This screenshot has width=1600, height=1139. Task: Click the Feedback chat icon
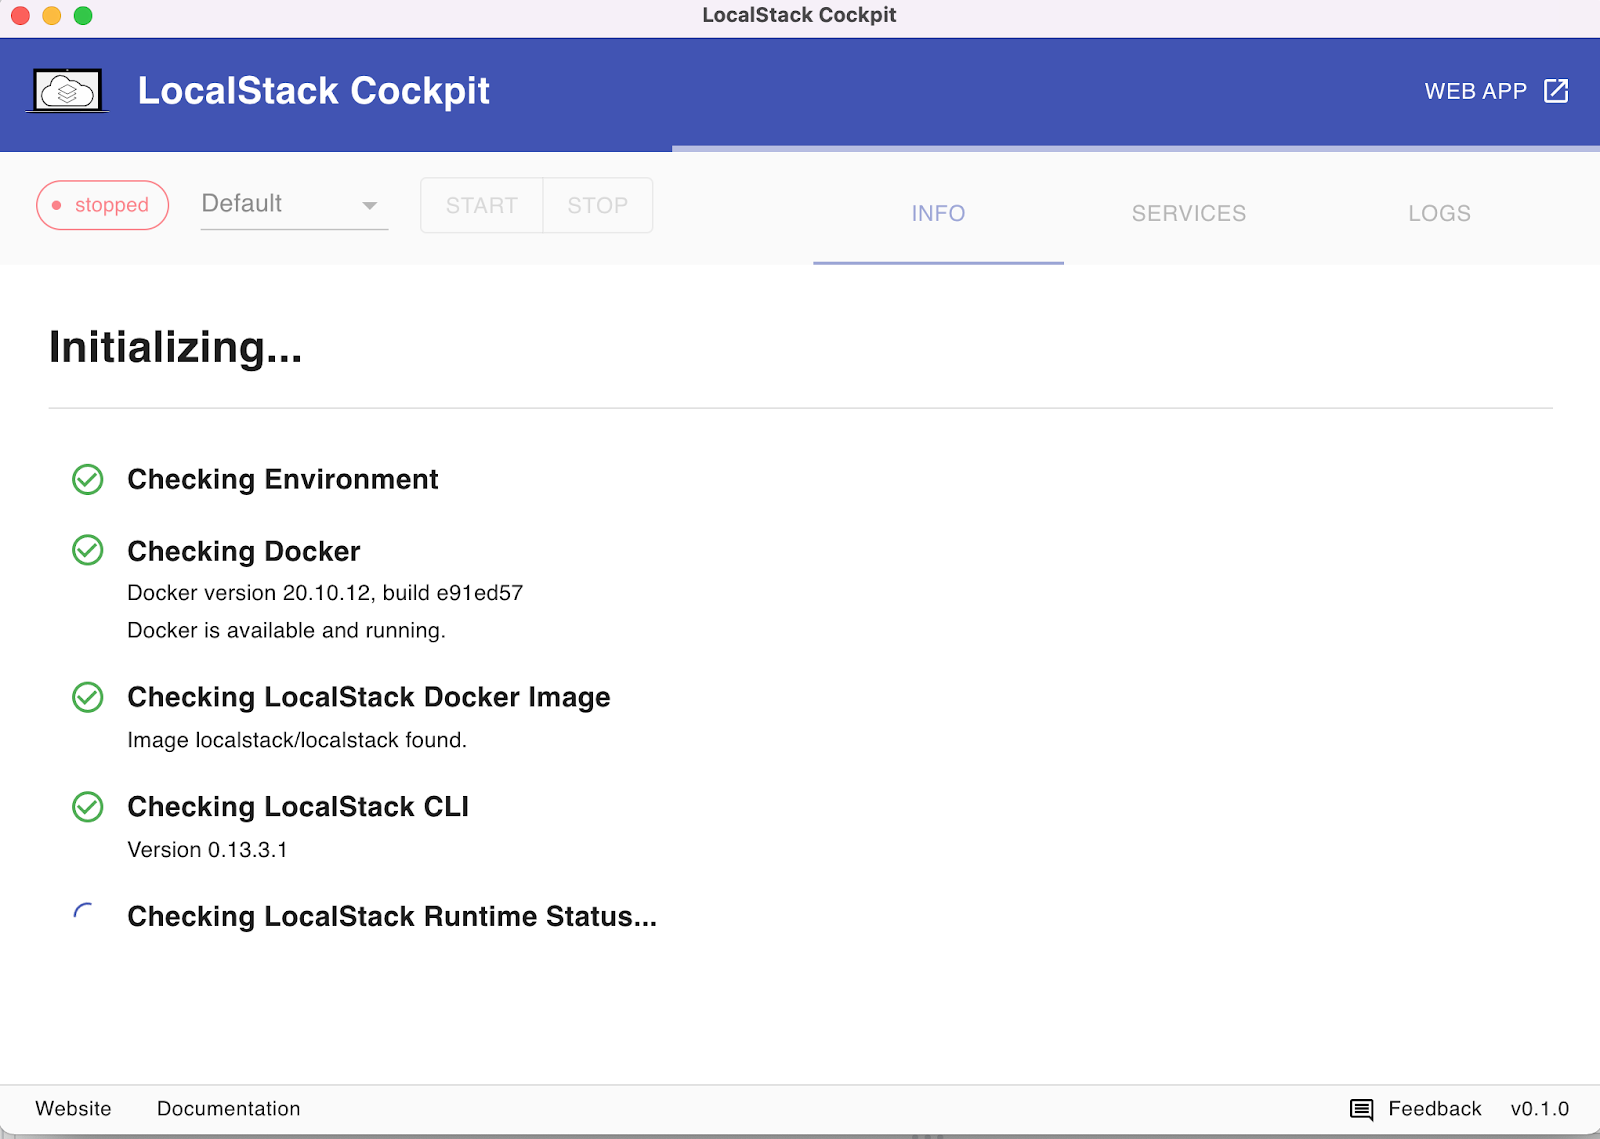coord(1361,1109)
